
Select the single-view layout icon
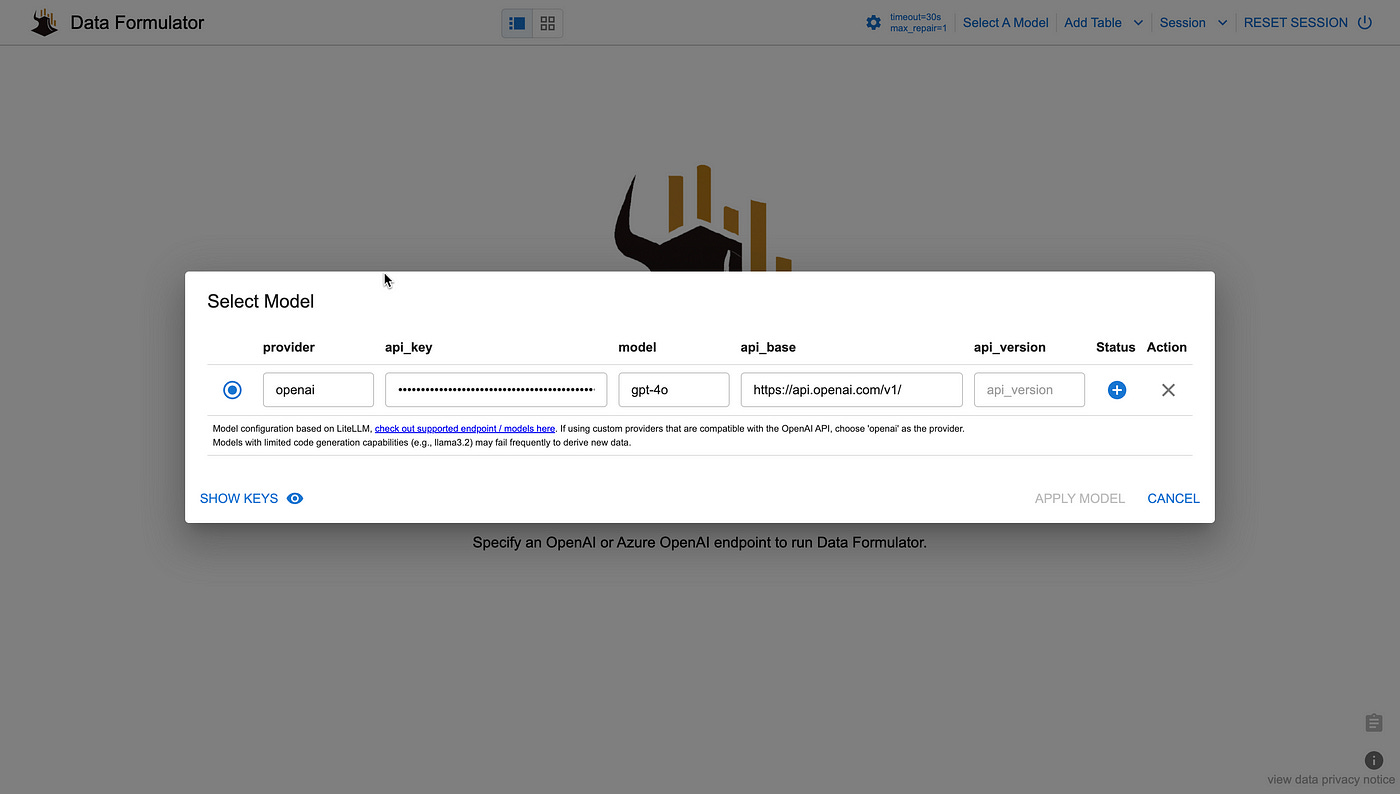pyautogui.click(x=516, y=22)
